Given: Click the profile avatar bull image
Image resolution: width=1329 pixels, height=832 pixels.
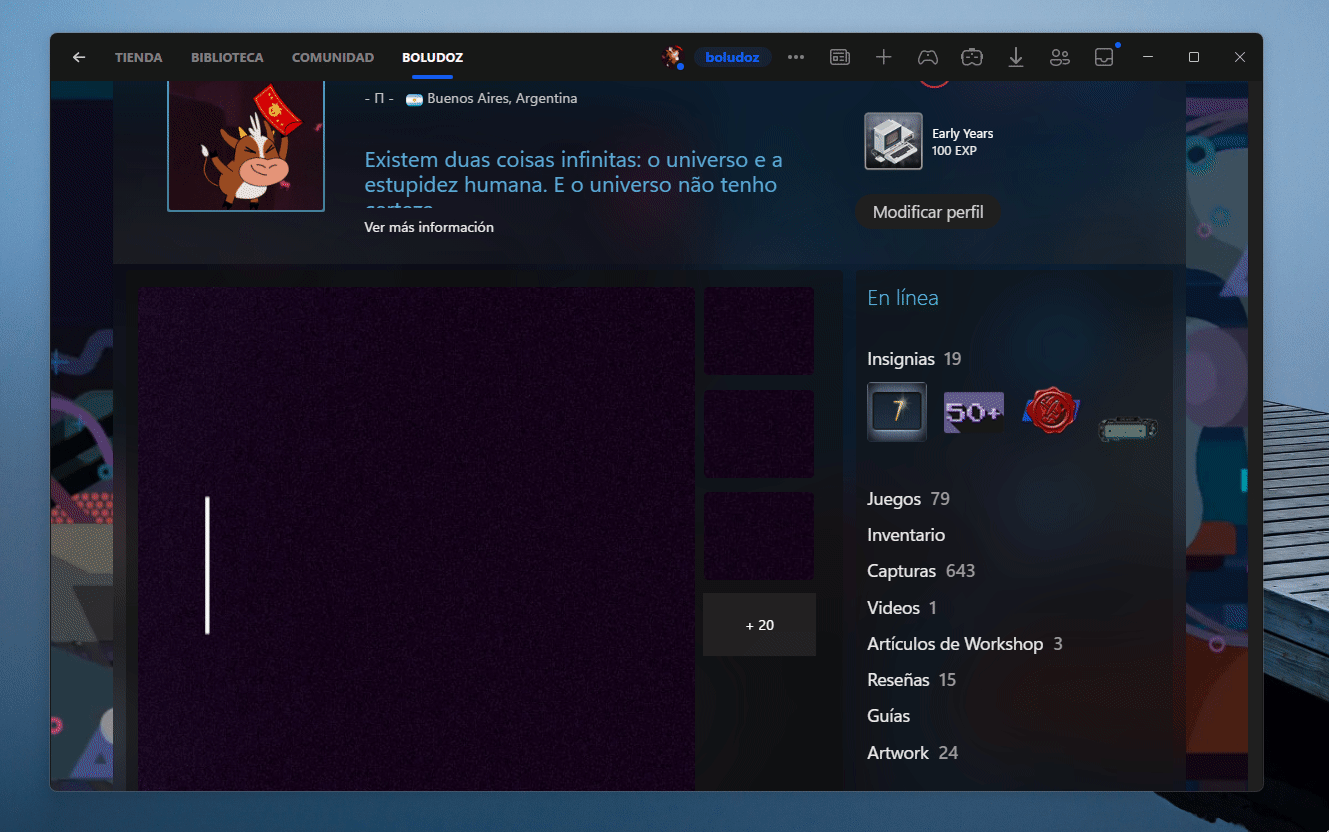Looking at the screenshot, I should [246, 146].
